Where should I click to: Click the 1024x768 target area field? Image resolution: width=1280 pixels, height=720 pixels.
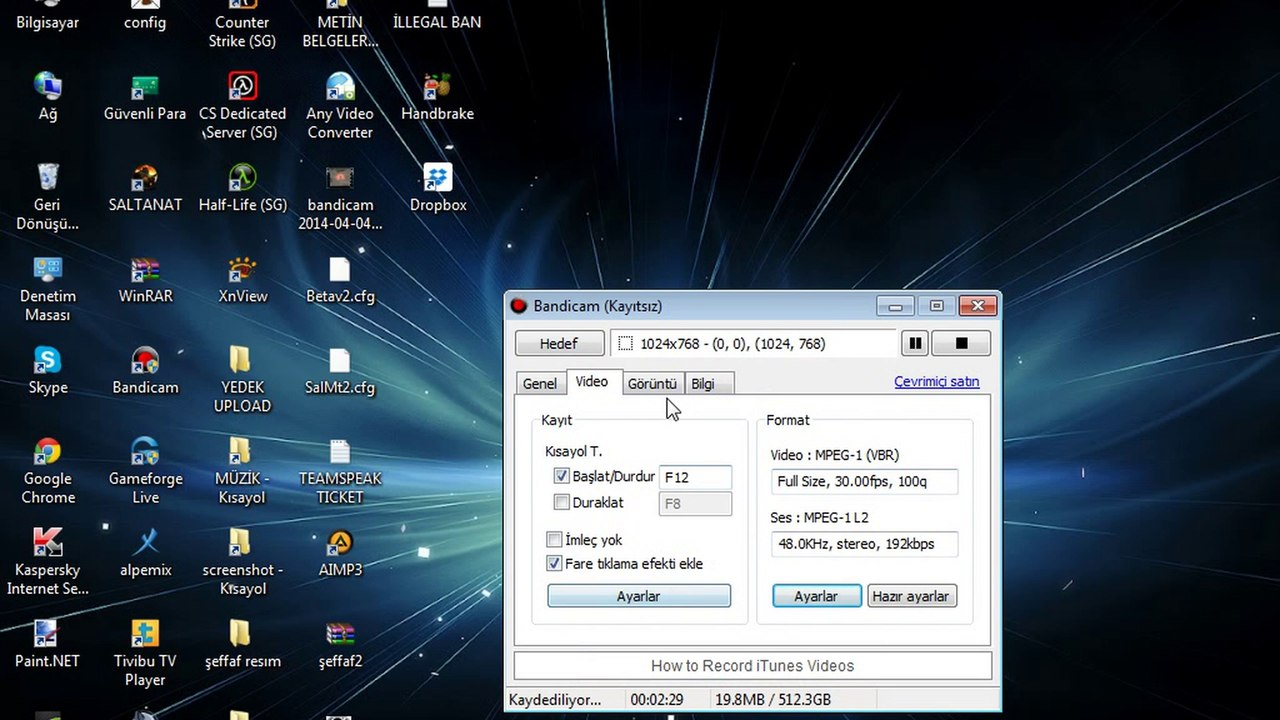[754, 344]
